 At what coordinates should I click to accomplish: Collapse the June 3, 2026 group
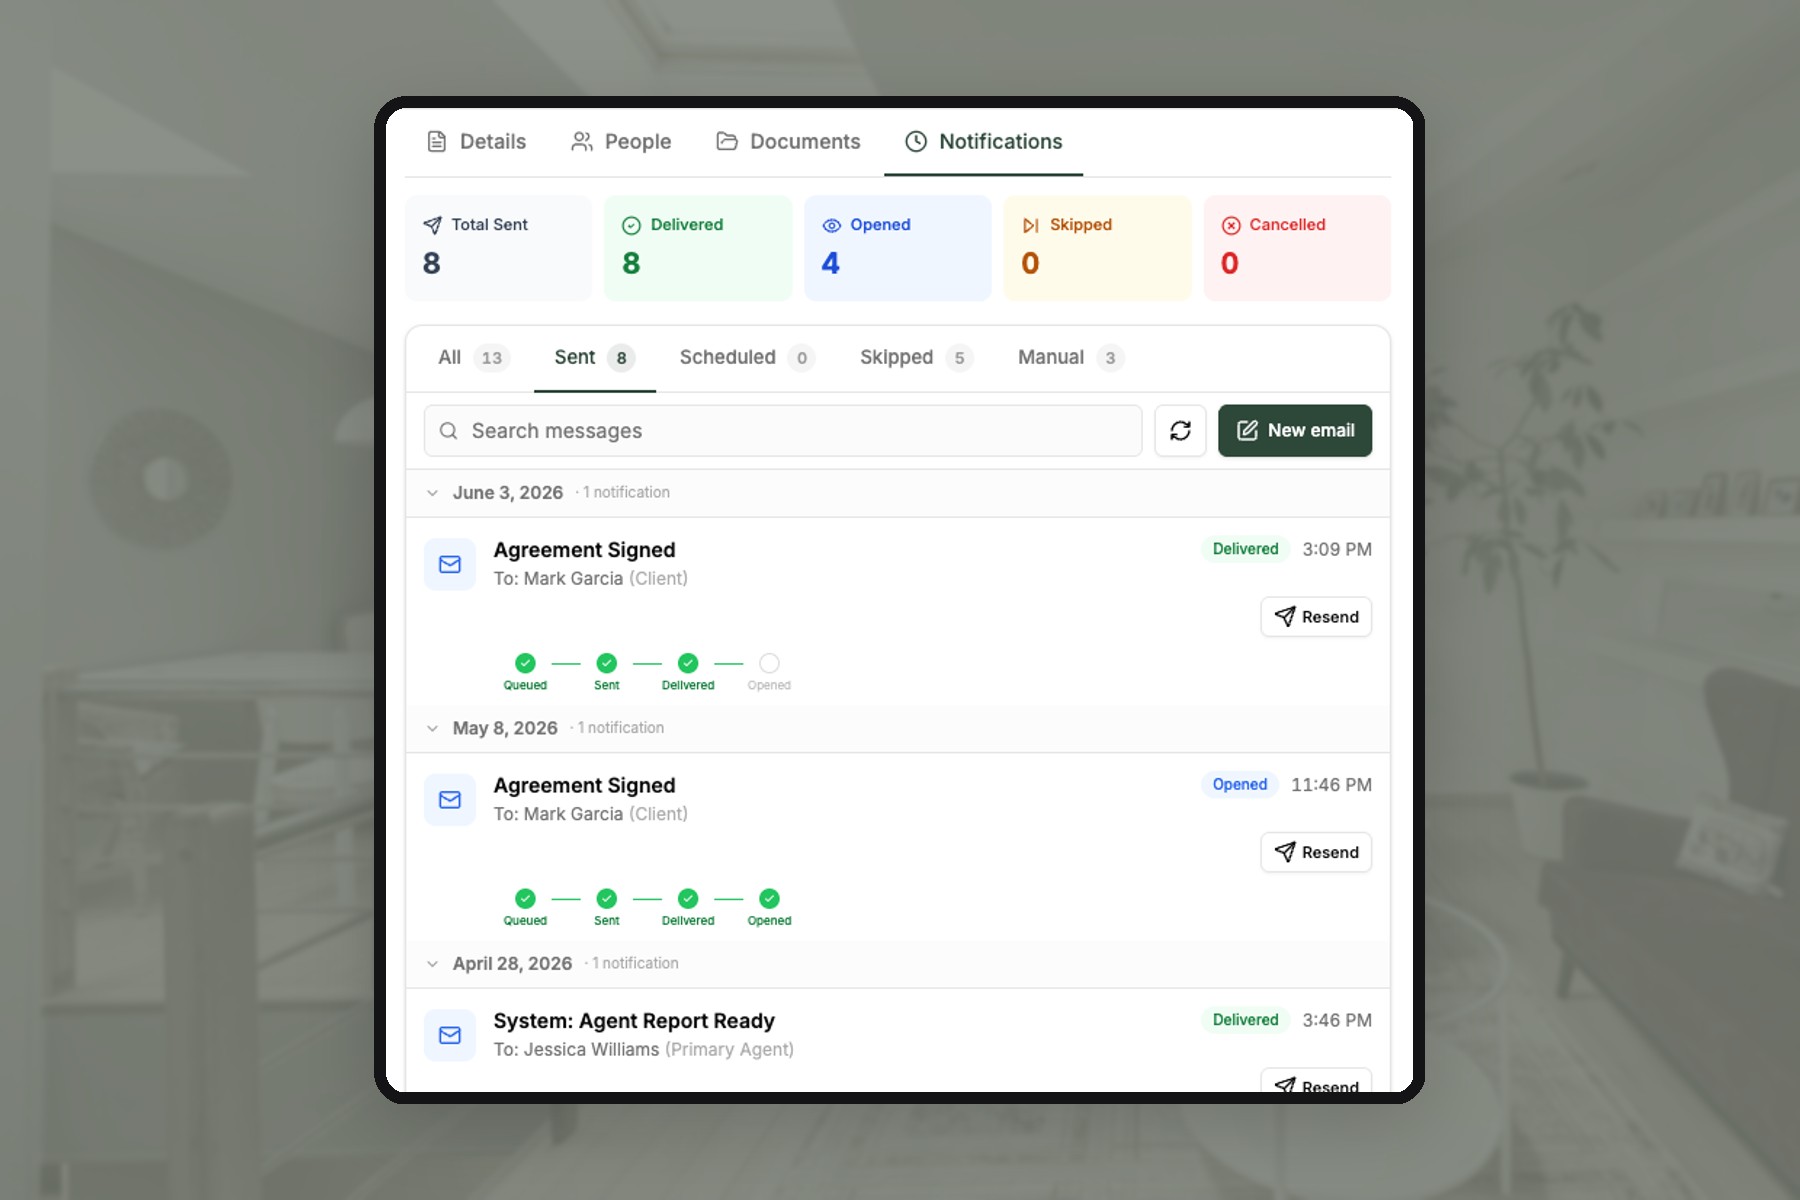[x=432, y=493]
